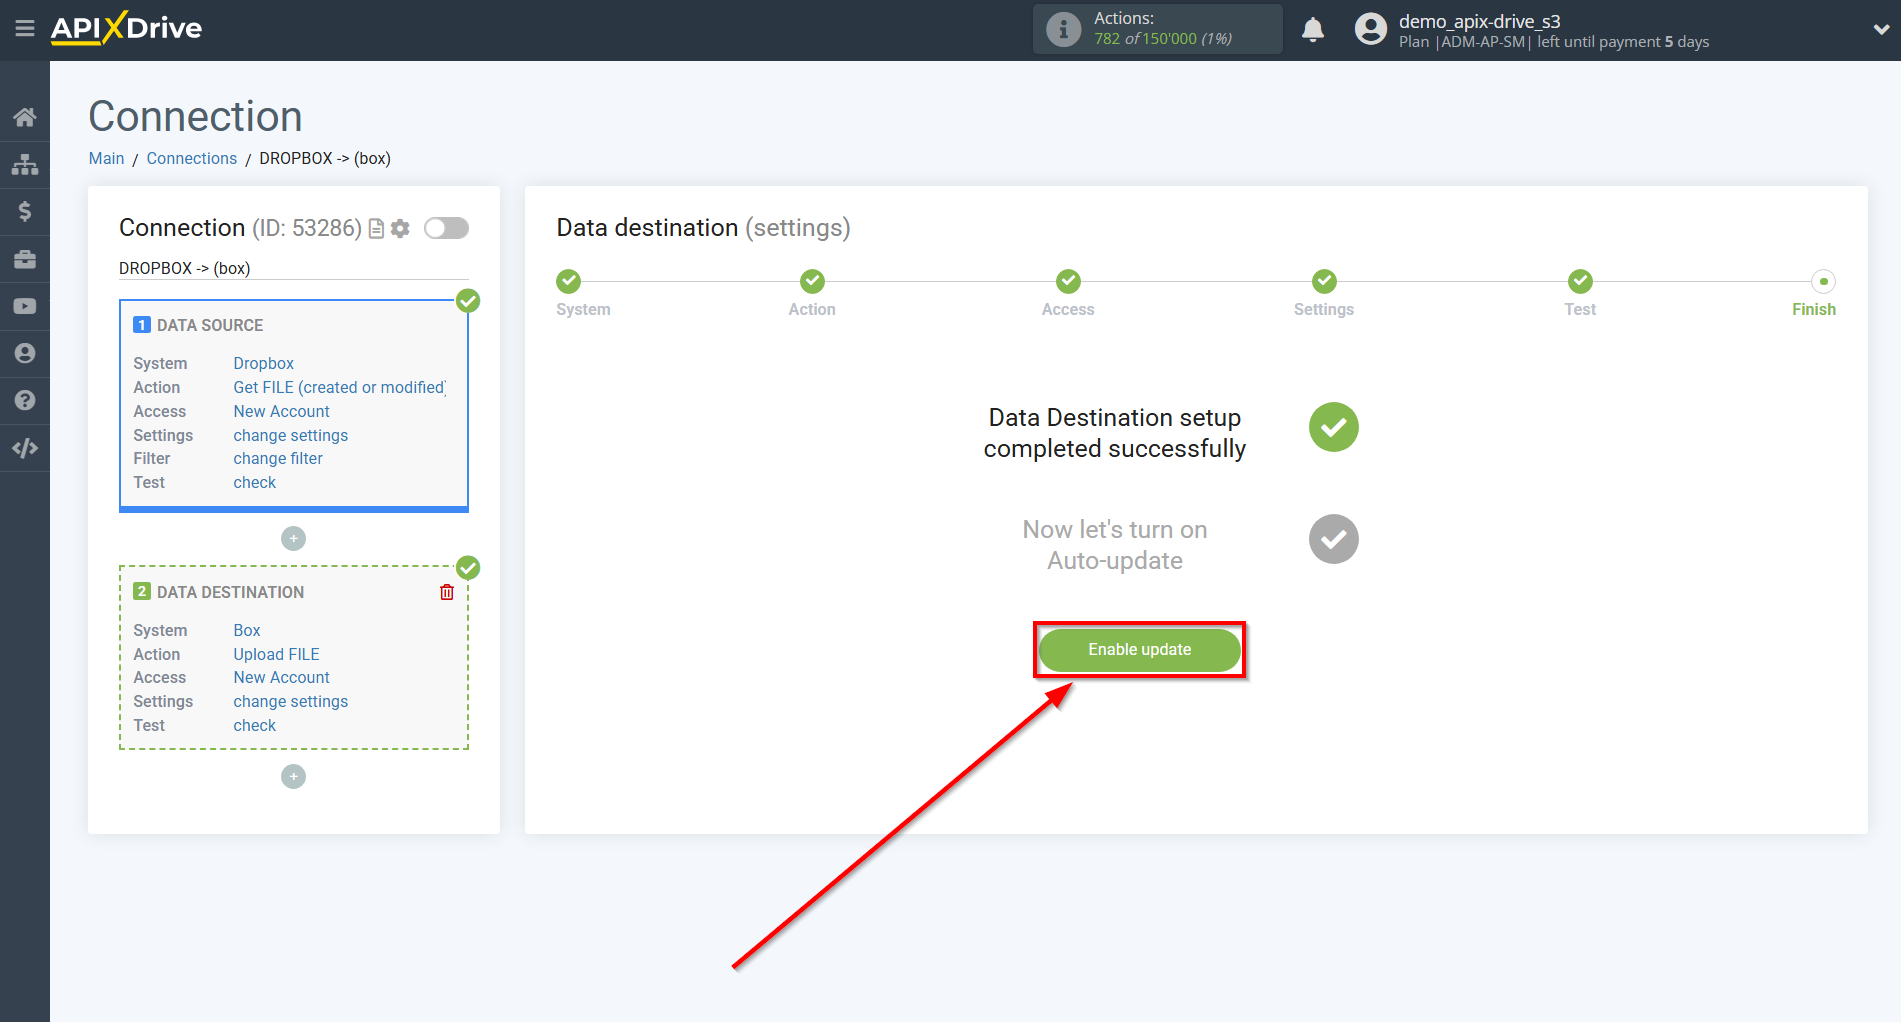The image size is (1901, 1022).
Task: Open the API developer code icon in the sidebar
Action: [24, 447]
